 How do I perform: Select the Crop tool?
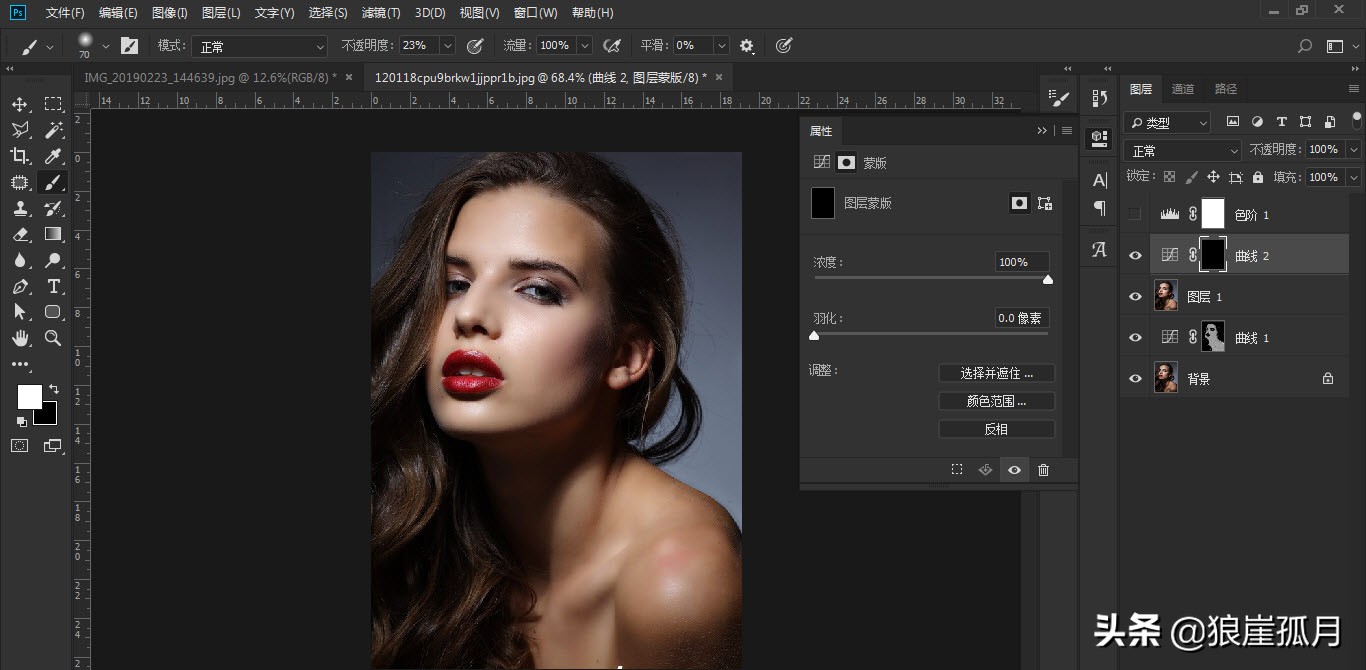point(20,156)
